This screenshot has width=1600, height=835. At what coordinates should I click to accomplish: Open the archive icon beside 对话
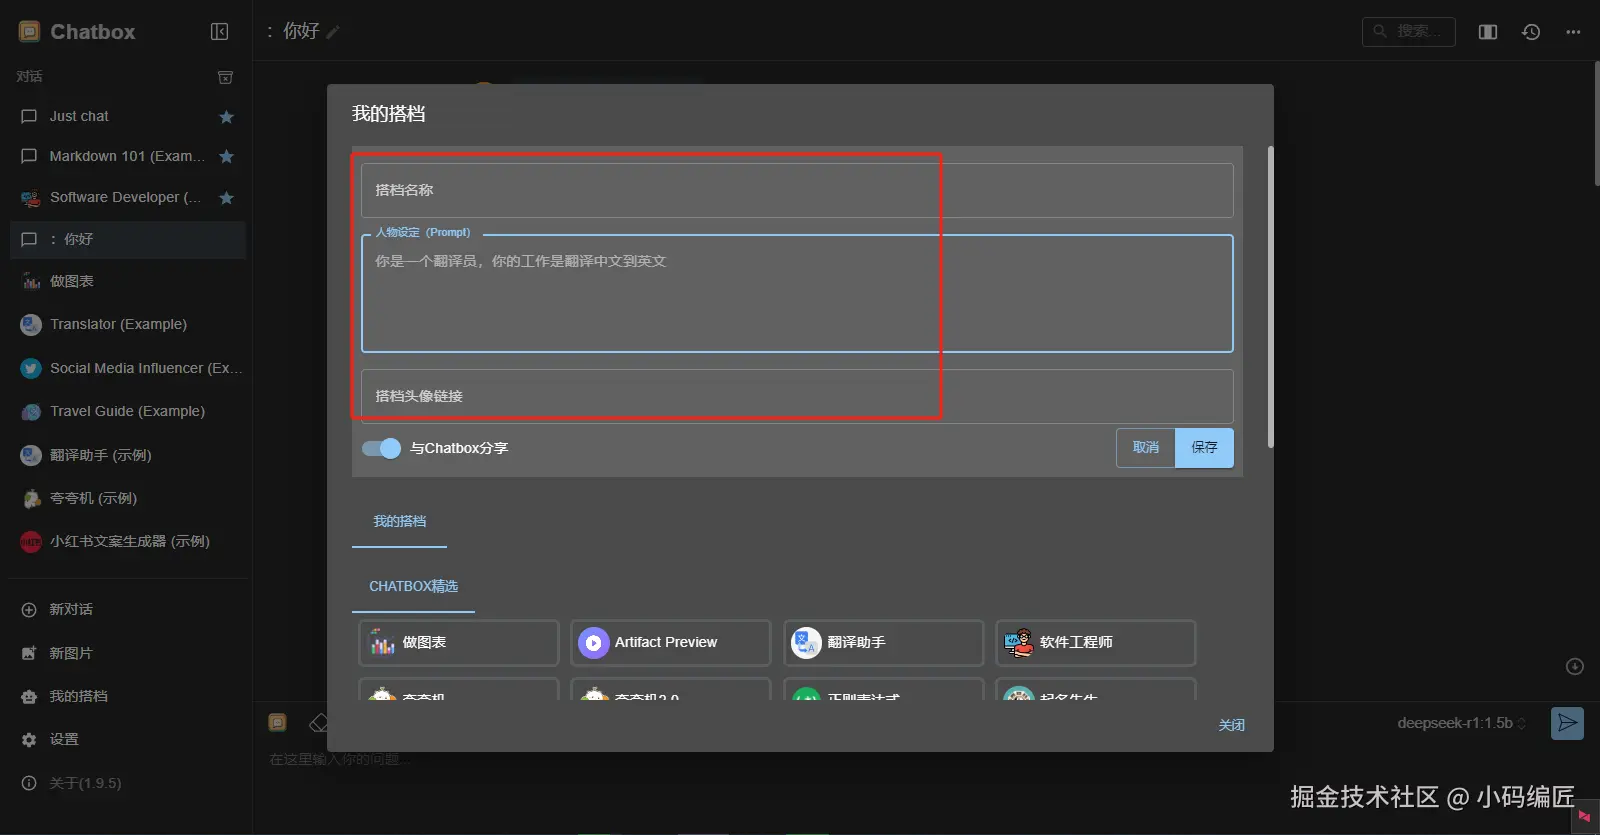click(x=226, y=77)
